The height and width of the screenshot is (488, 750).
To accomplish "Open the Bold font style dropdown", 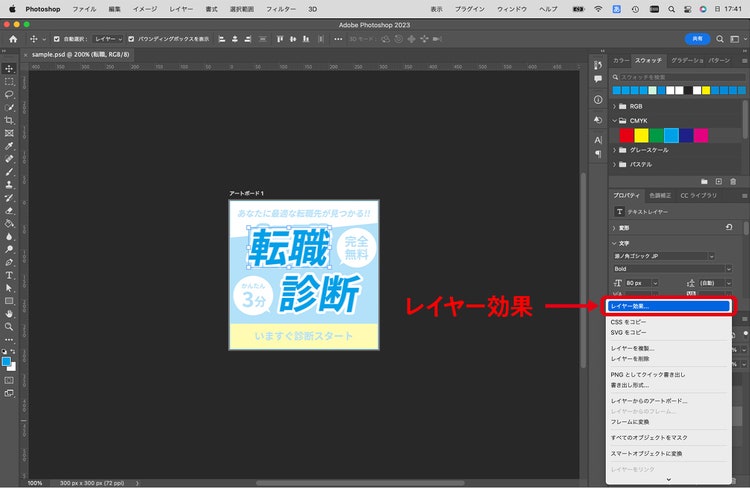I will pos(728,269).
